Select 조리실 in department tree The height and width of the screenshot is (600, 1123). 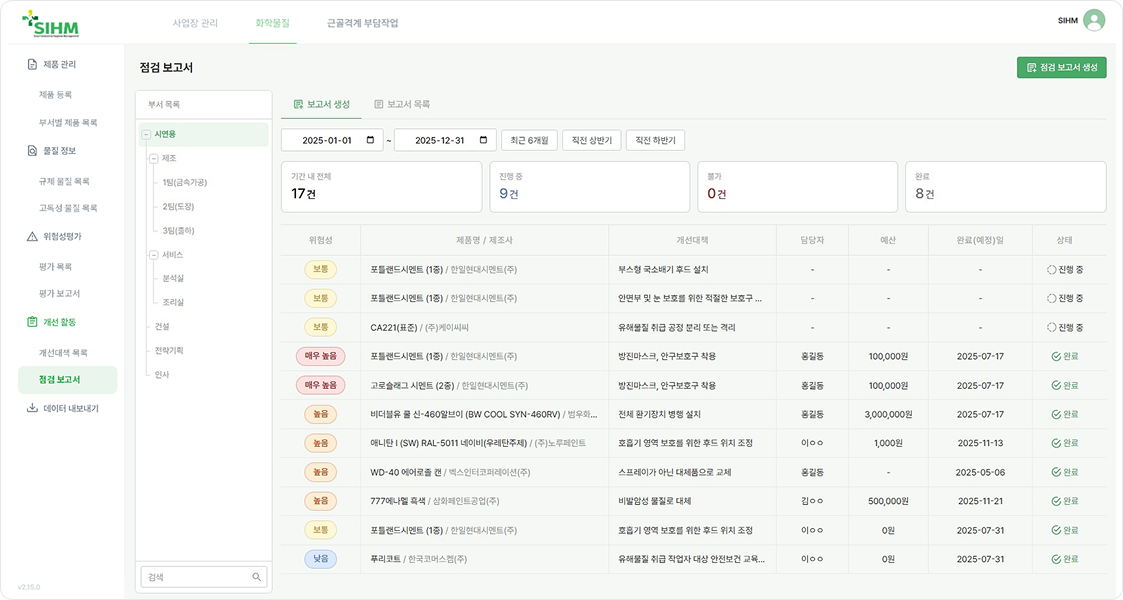pos(173,302)
